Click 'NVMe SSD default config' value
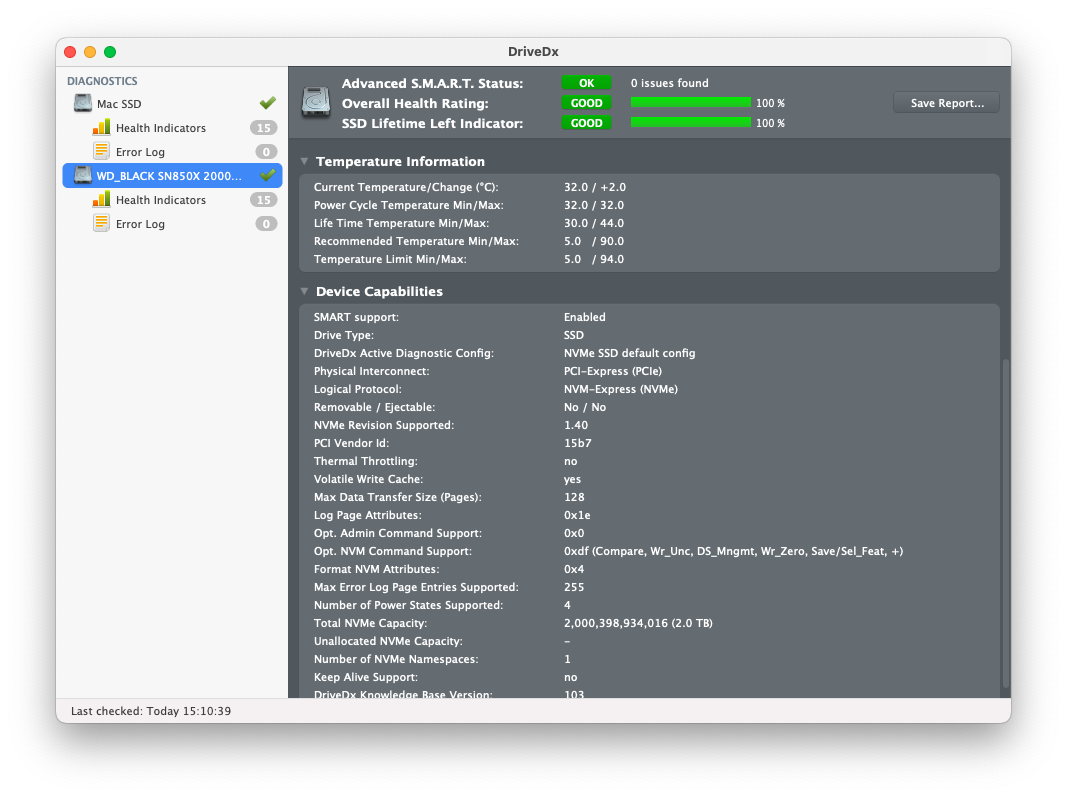Screen dimensions: 1067x797 pos(629,353)
